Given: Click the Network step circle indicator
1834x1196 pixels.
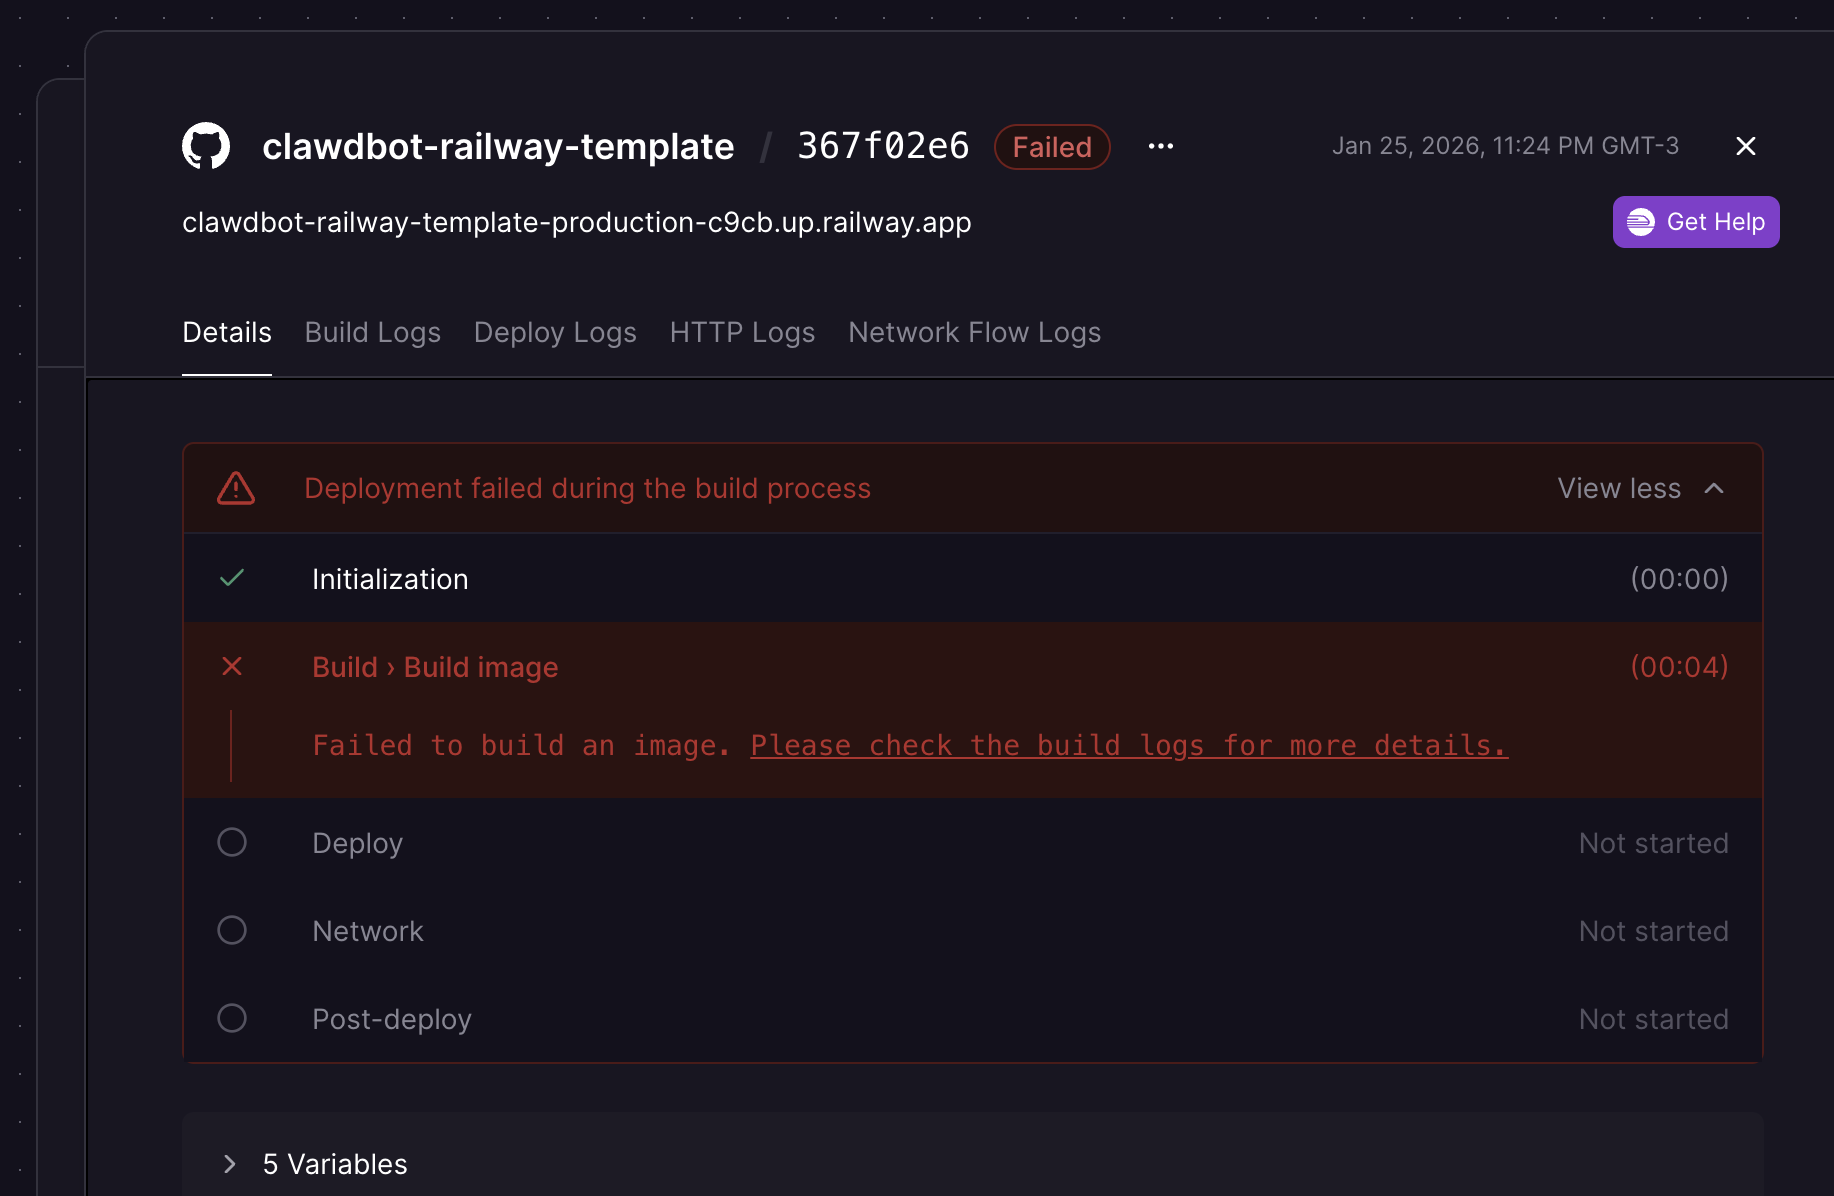Looking at the screenshot, I should pyautogui.click(x=232, y=931).
